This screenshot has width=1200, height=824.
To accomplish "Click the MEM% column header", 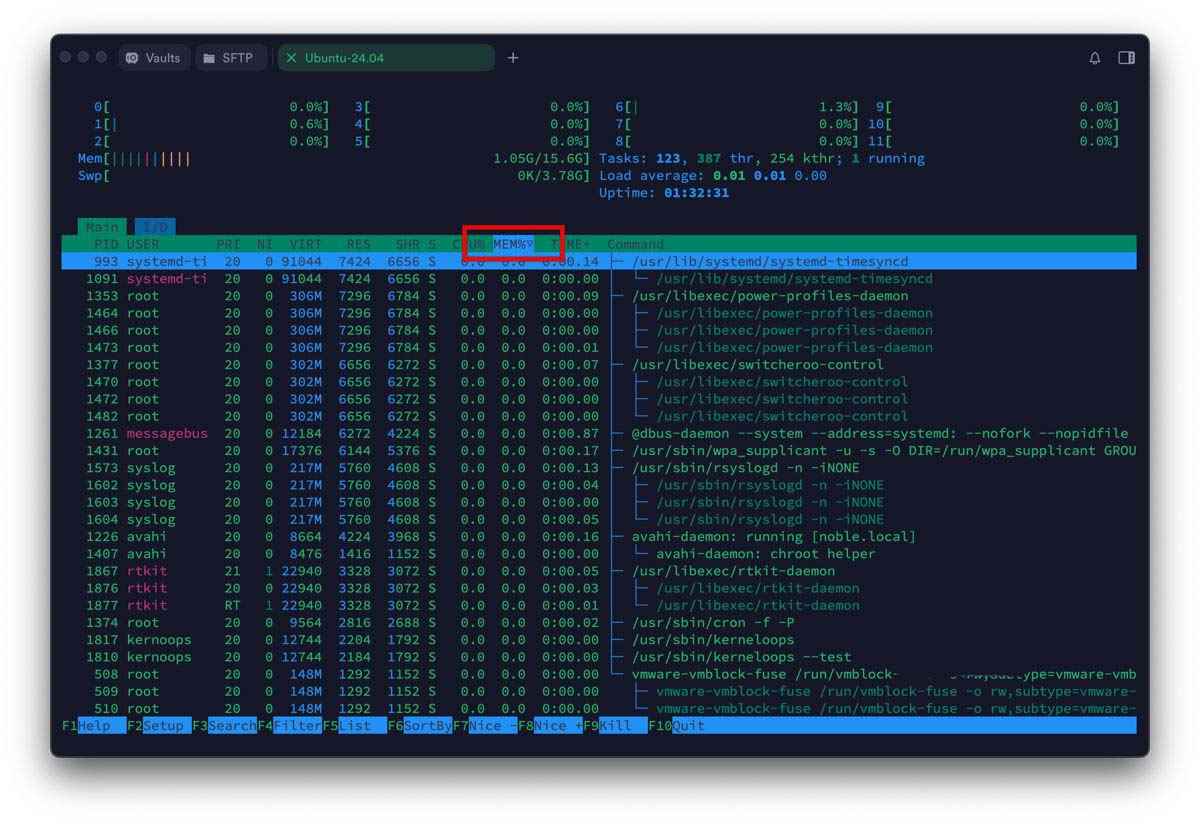I will tap(513, 244).
